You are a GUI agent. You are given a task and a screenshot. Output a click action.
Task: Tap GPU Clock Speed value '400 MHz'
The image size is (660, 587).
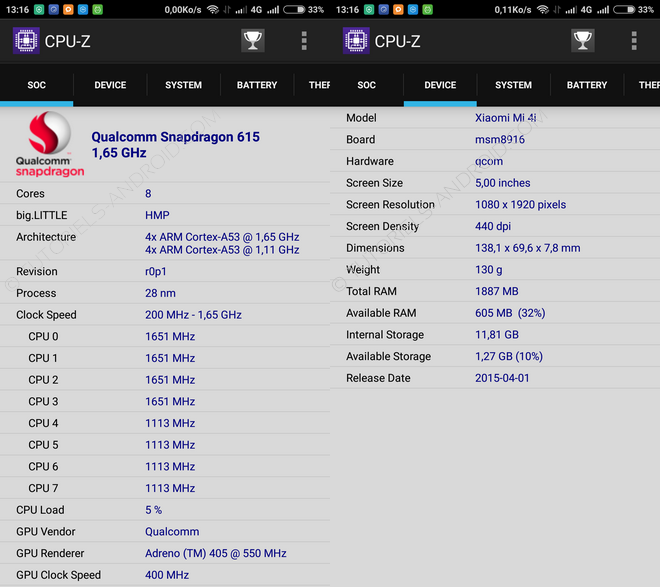(x=167, y=575)
